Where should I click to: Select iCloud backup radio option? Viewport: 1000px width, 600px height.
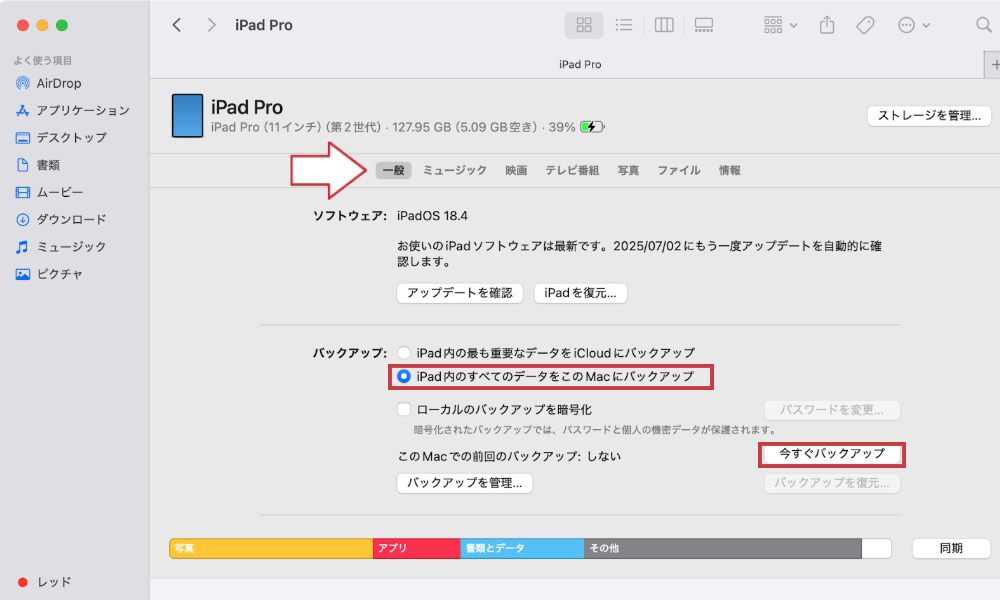(x=404, y=353)
